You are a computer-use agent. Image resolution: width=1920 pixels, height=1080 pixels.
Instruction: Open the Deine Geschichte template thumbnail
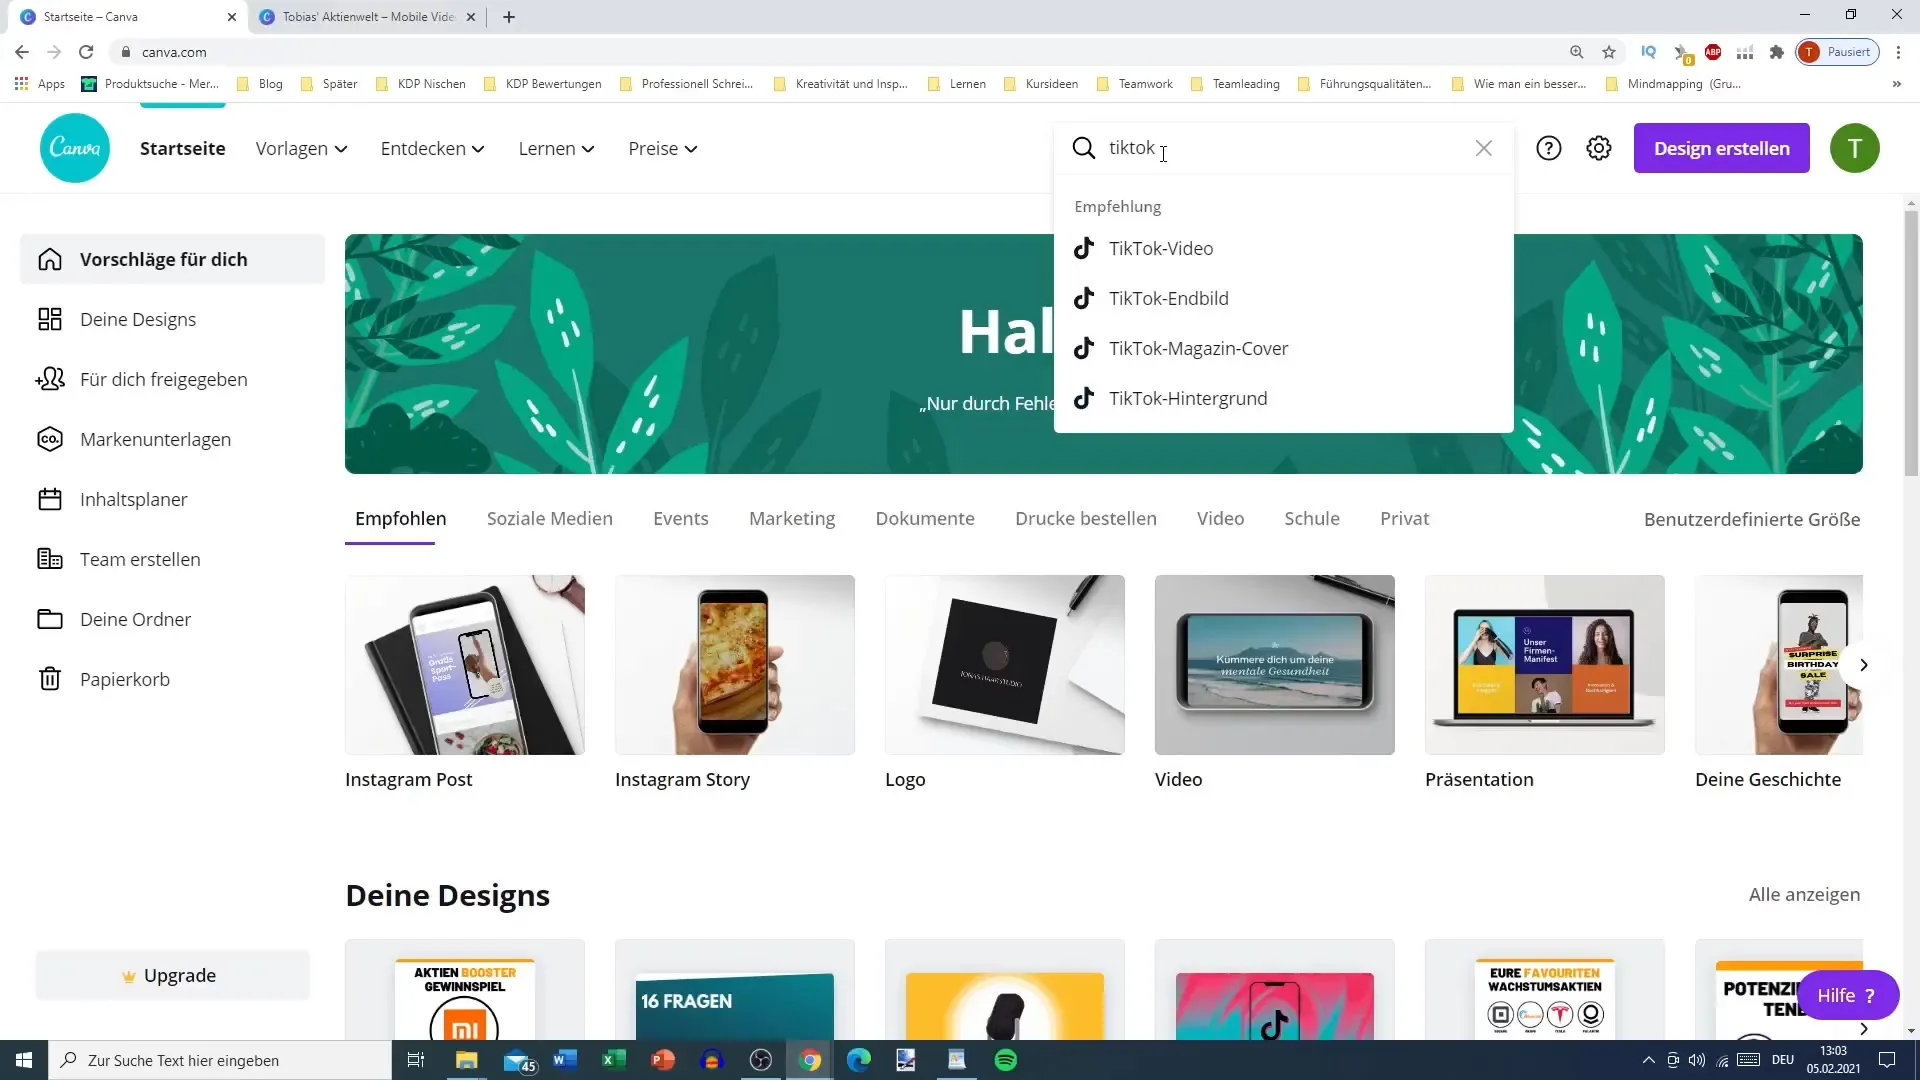1779,665
